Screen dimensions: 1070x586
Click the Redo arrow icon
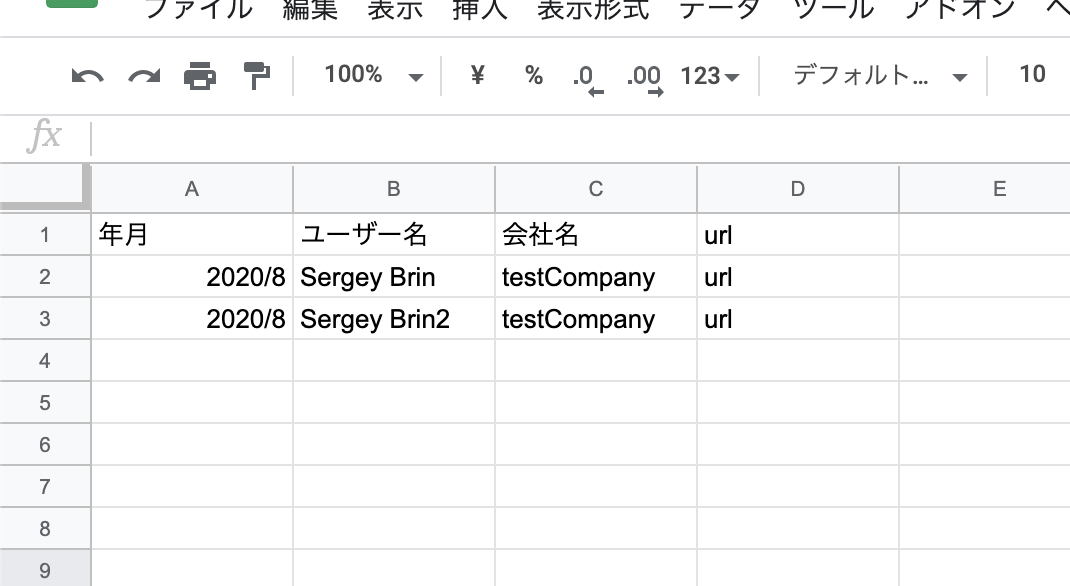click(x=144, y=76)
